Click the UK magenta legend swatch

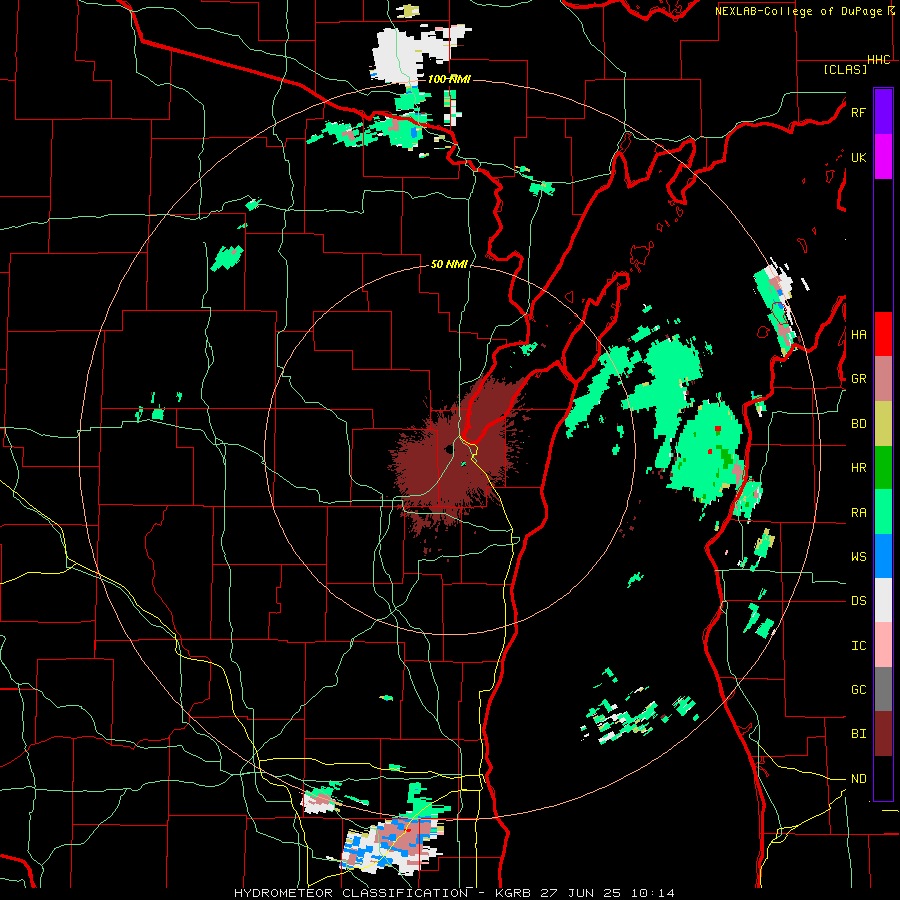pyautogui.click(x=883, y=157)
